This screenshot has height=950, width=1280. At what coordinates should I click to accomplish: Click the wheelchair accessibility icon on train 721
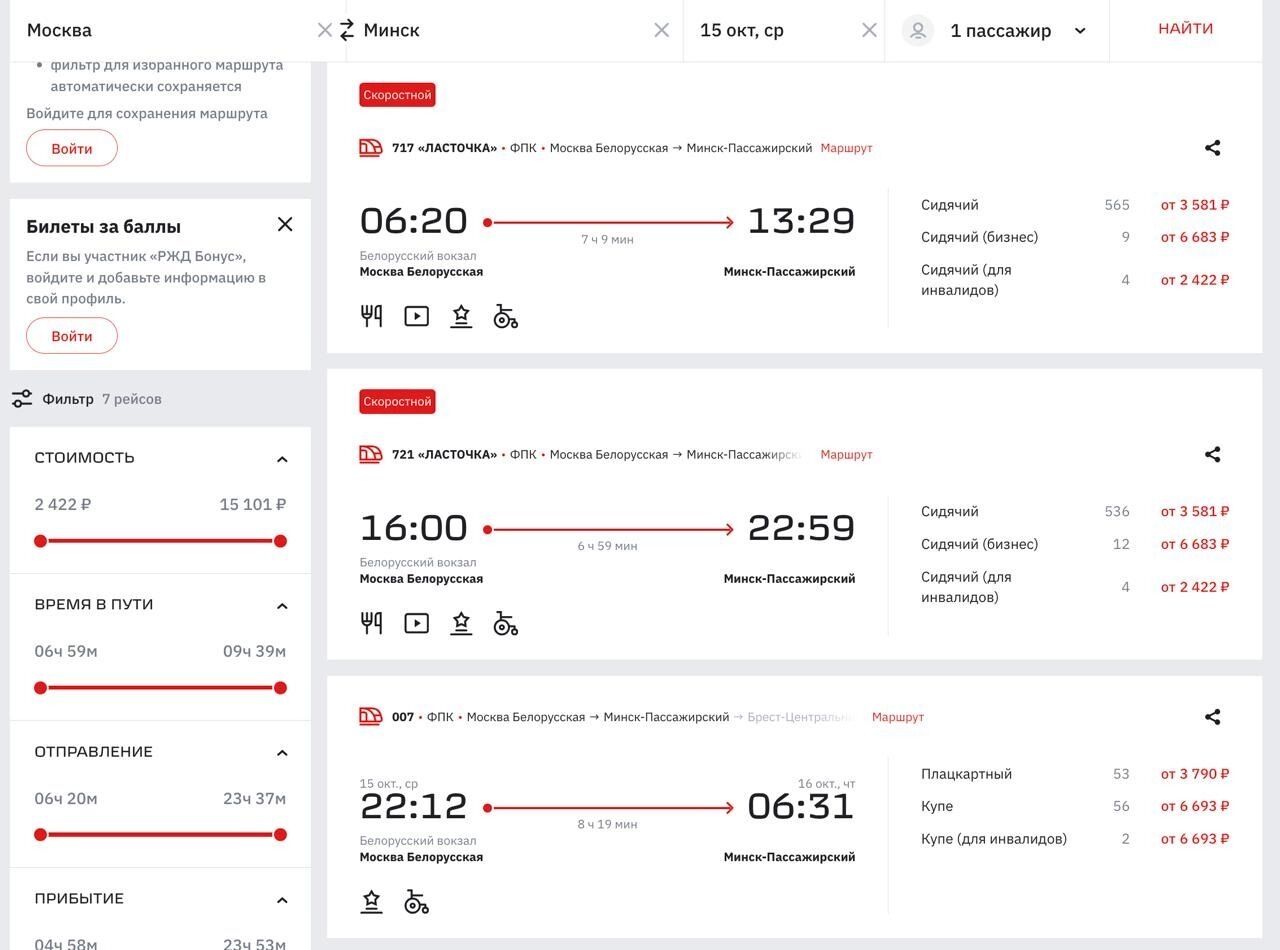[x=506, y=624]
